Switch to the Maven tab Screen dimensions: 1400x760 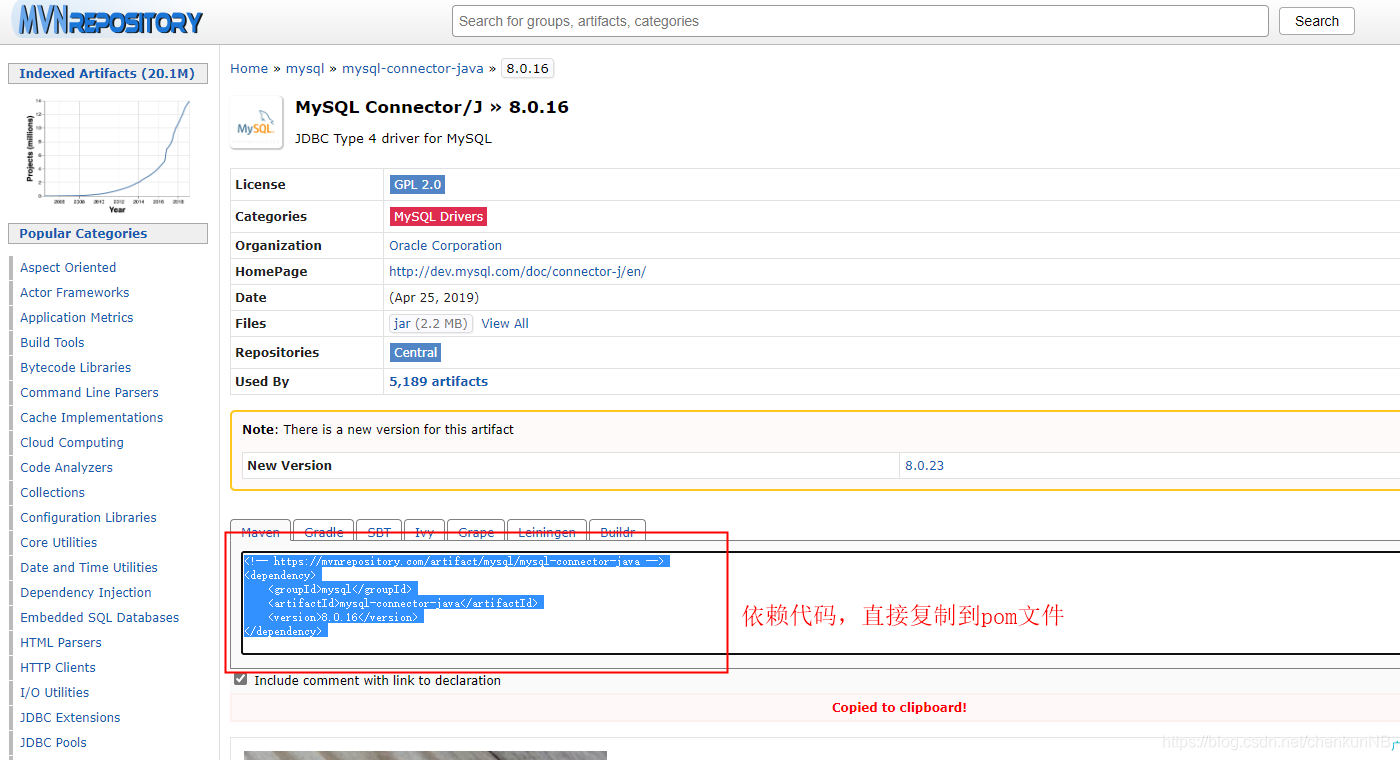click(x=261, y=531)
